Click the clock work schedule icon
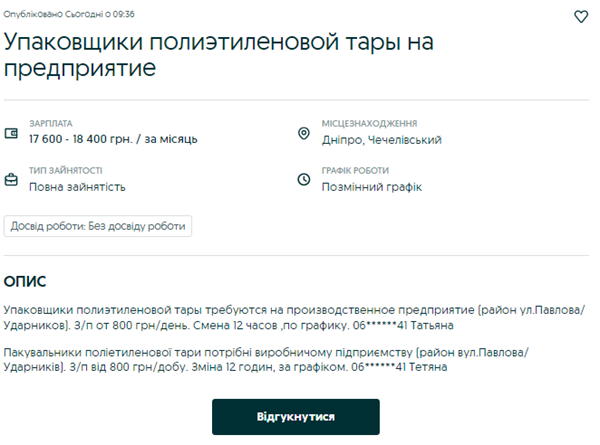Image resolution: width=600 pixels, height=445 pixels. (305, 180)
